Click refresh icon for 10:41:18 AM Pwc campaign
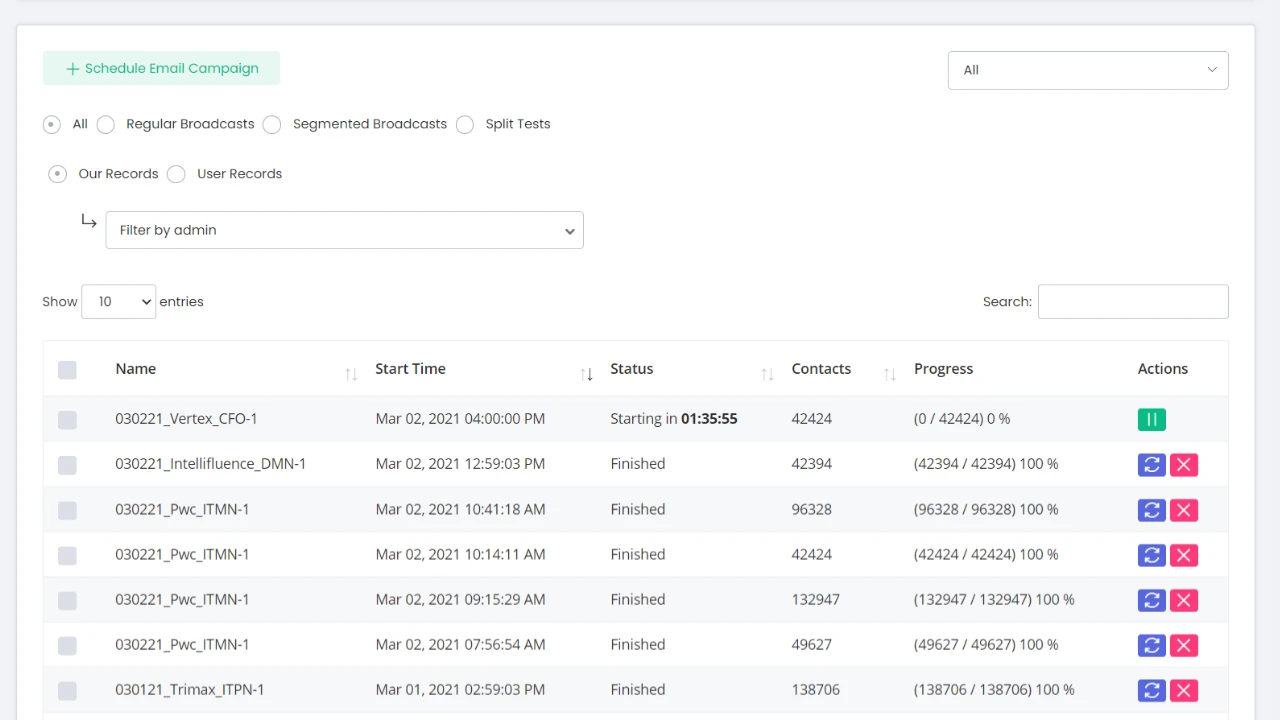 point(1152,510)
